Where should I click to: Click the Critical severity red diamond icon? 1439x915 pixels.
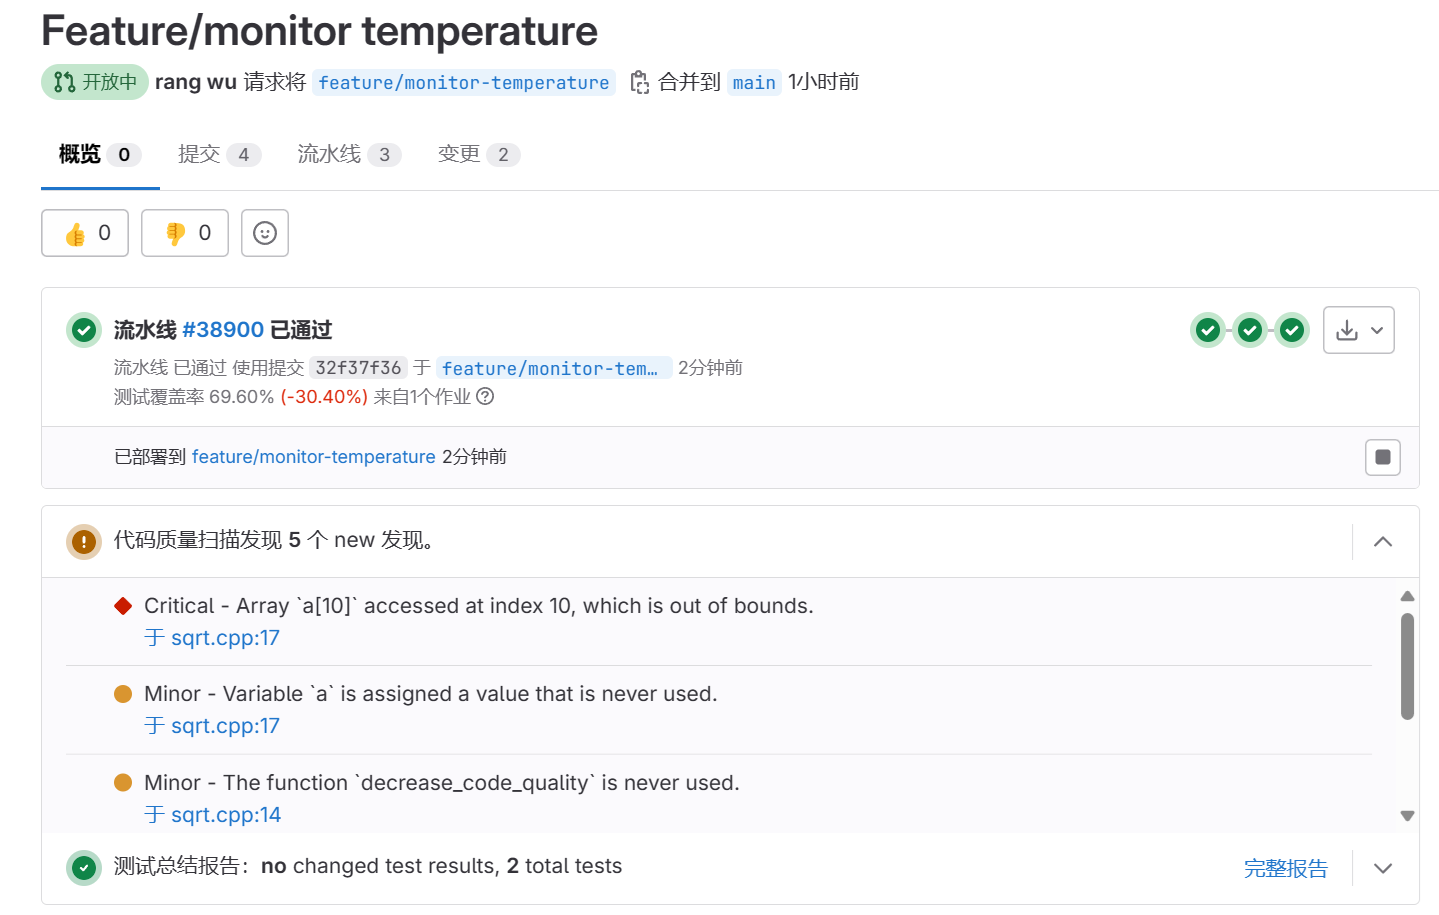122,605
